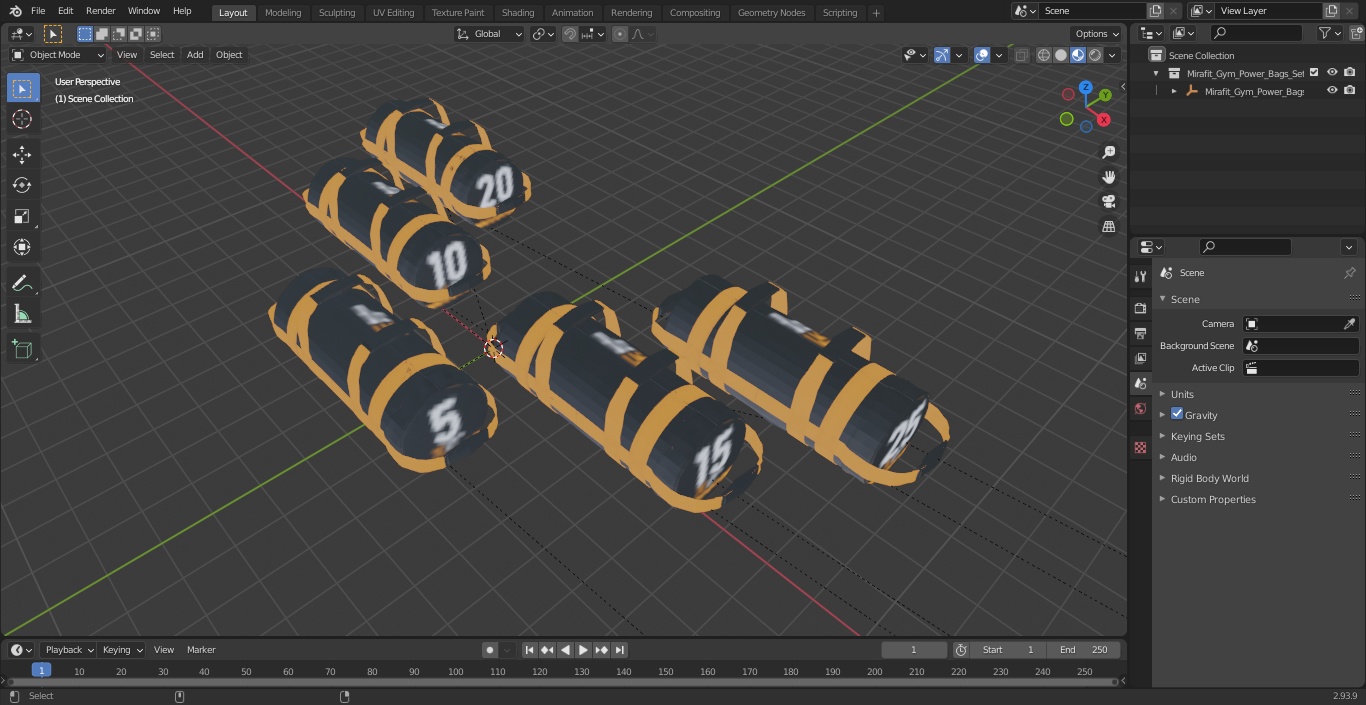
Task: Activate the Rotate tool
Action: 22,185
